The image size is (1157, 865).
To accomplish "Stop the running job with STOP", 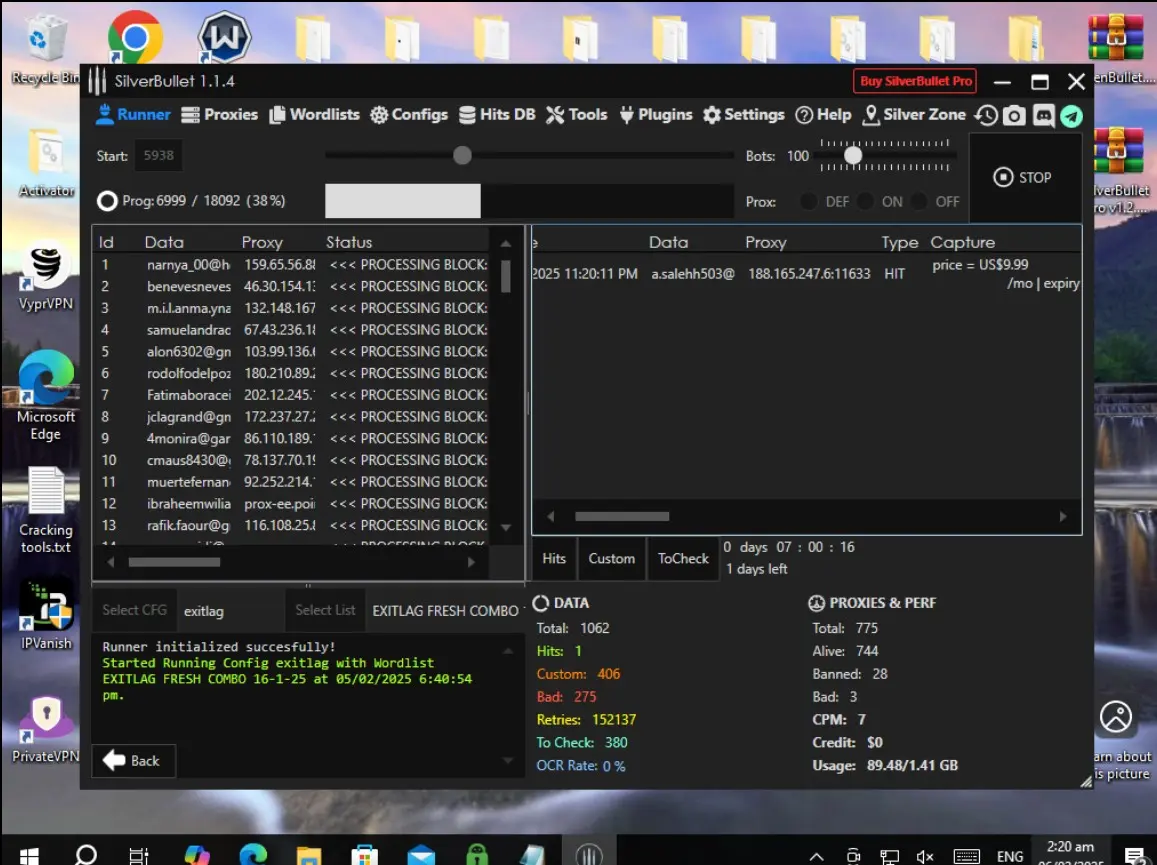I will click(x=1023, y=177).
